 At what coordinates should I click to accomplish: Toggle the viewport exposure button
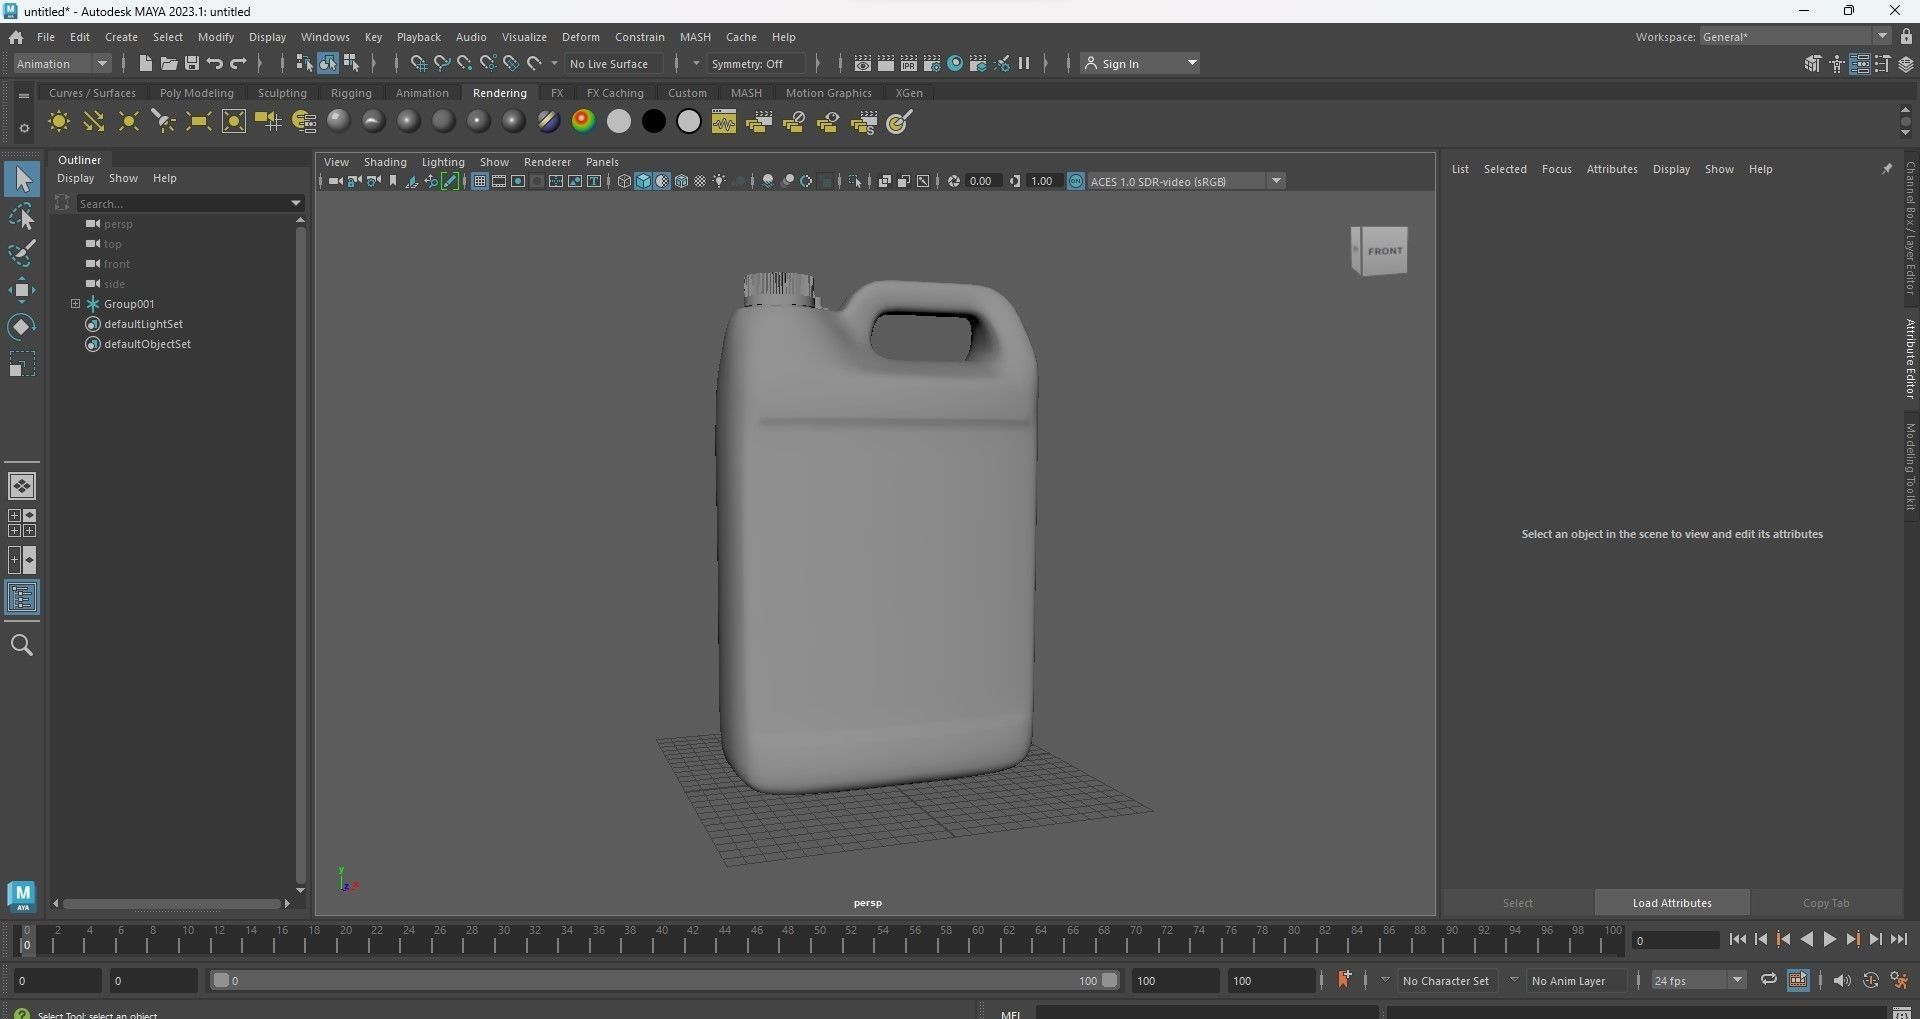click(954, 181)
